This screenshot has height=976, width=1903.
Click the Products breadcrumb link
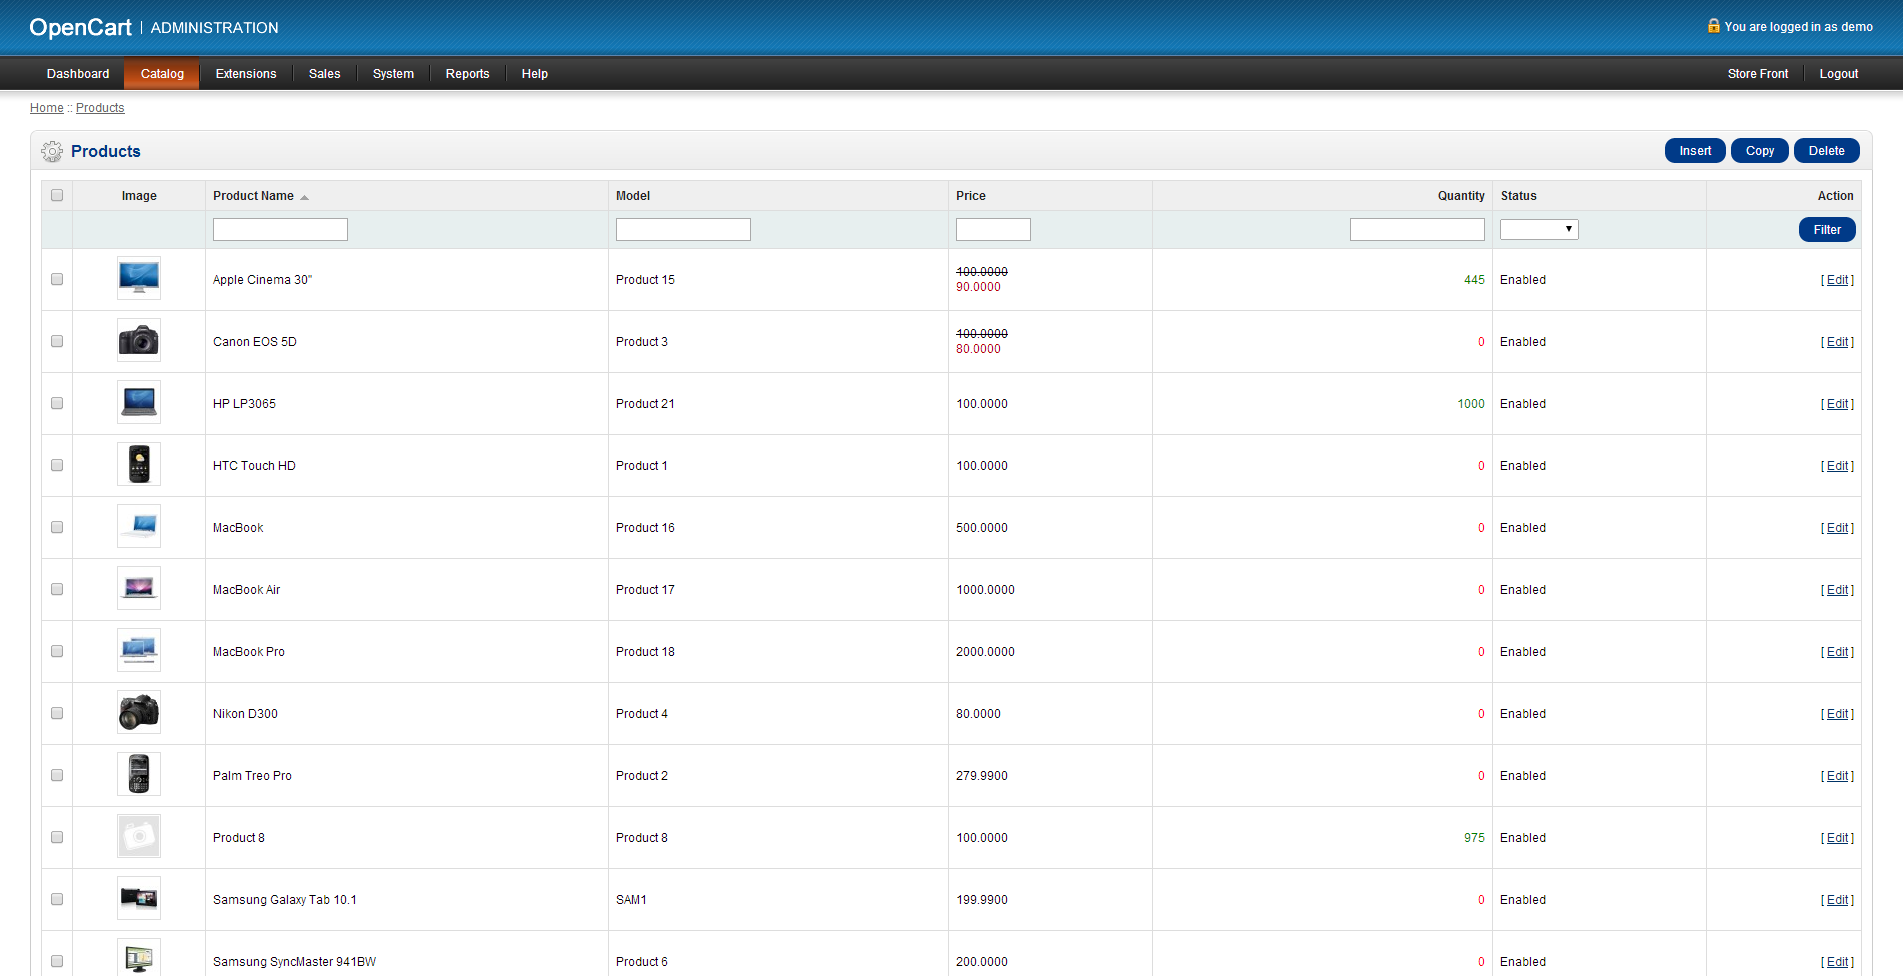[100, 108]
